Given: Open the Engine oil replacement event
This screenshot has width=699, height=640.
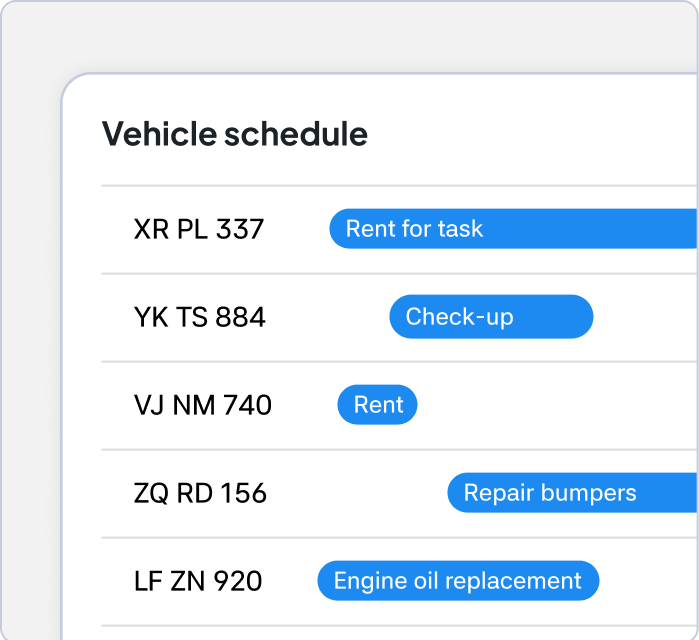Looking at the screenshot, I should [x=458, y=581].
